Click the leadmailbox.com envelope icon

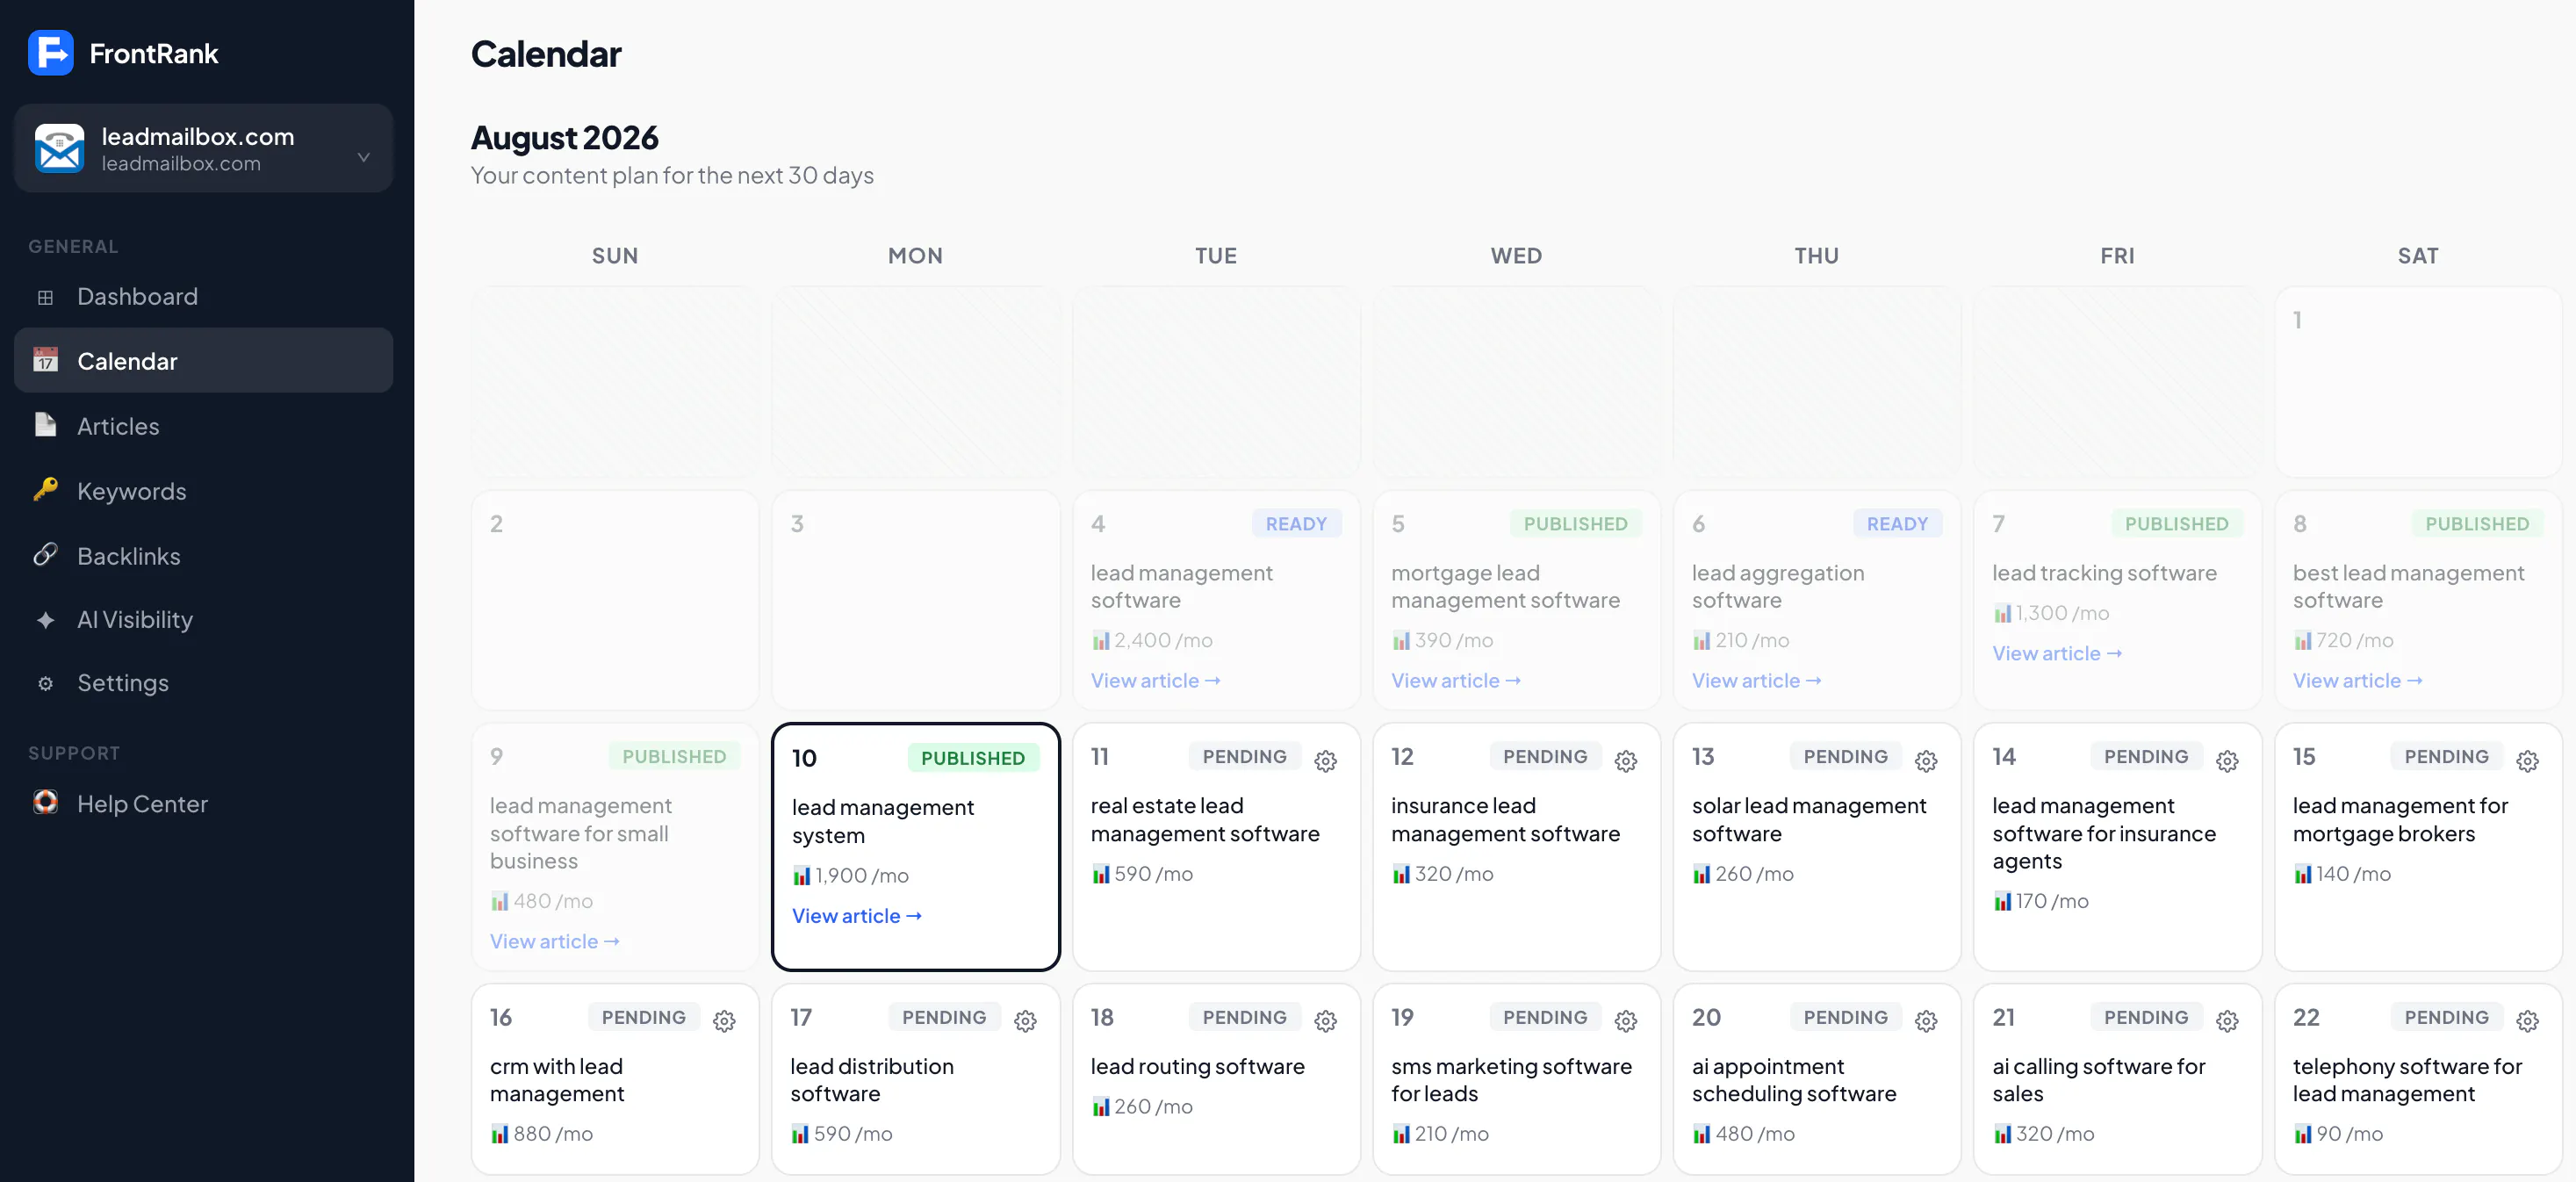59,148
